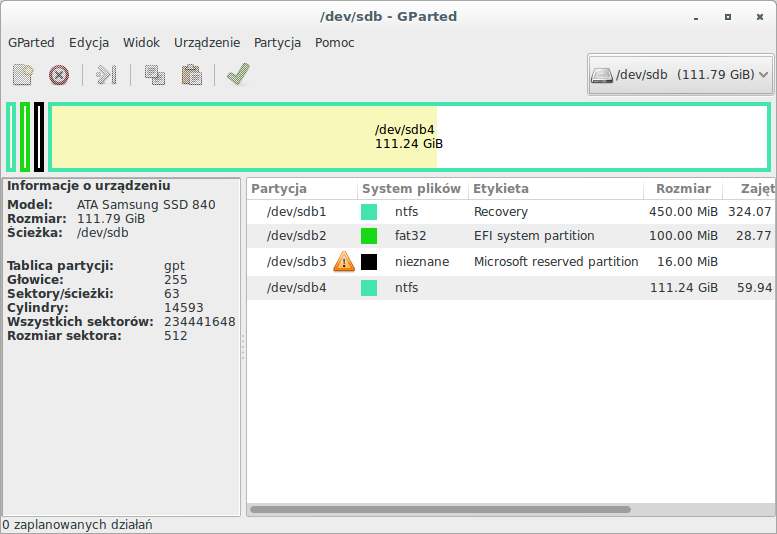The width and height of the screenshot is (777, 534).
Task: Click the warning icon next to /dev/sdb3
Action: coord(344,262)
